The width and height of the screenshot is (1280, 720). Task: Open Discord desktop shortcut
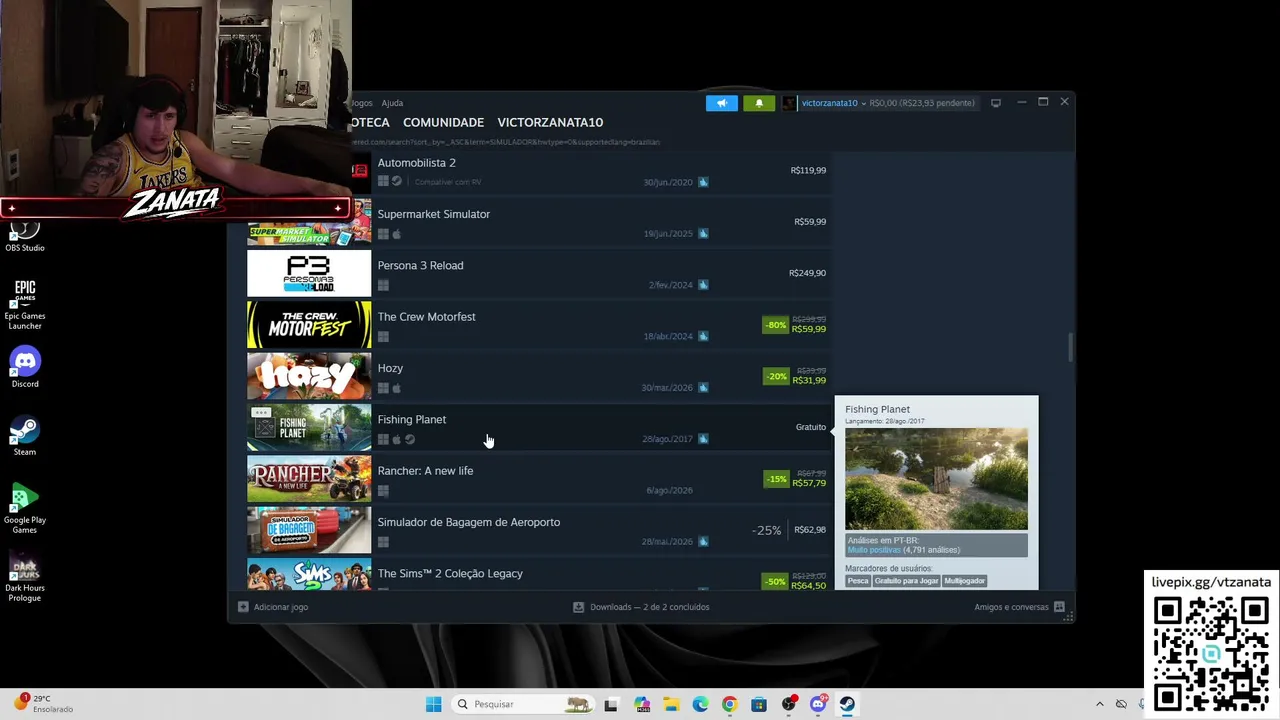click(x=25, y=367)
